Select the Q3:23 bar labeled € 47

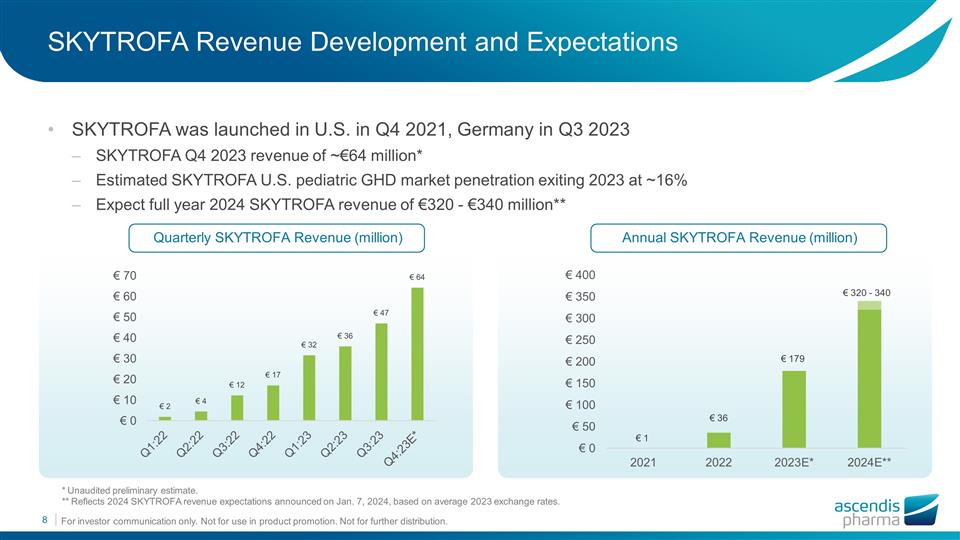pyautogui.click(x=380, y=371)
